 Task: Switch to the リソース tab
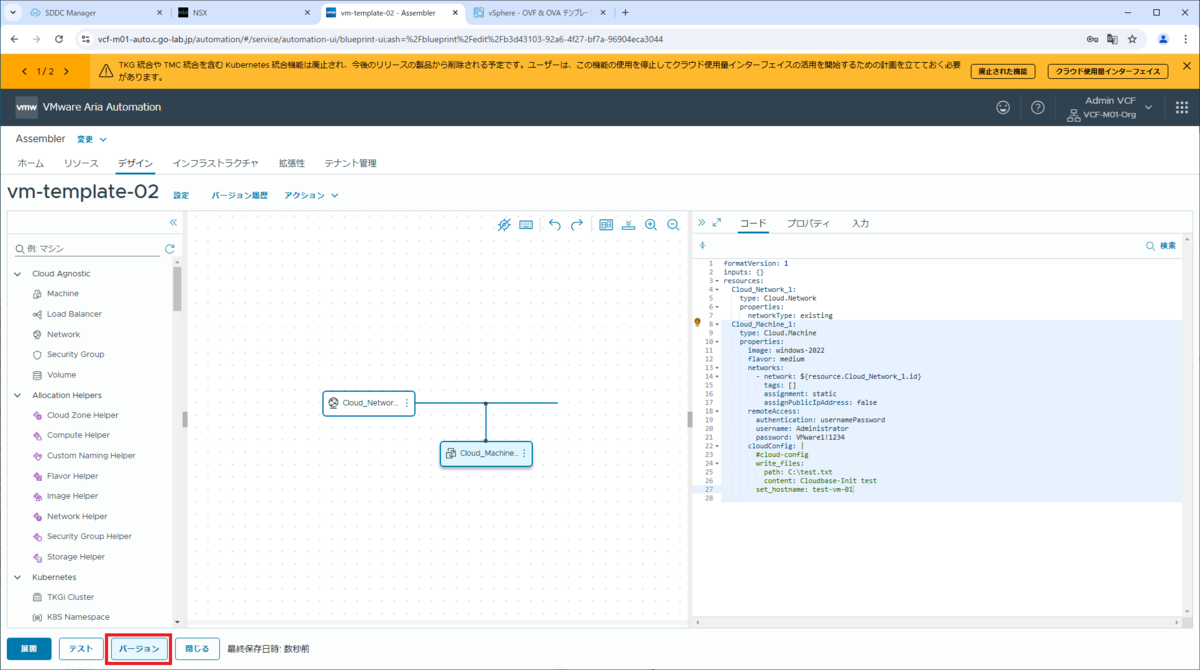[x=81, y=163]
